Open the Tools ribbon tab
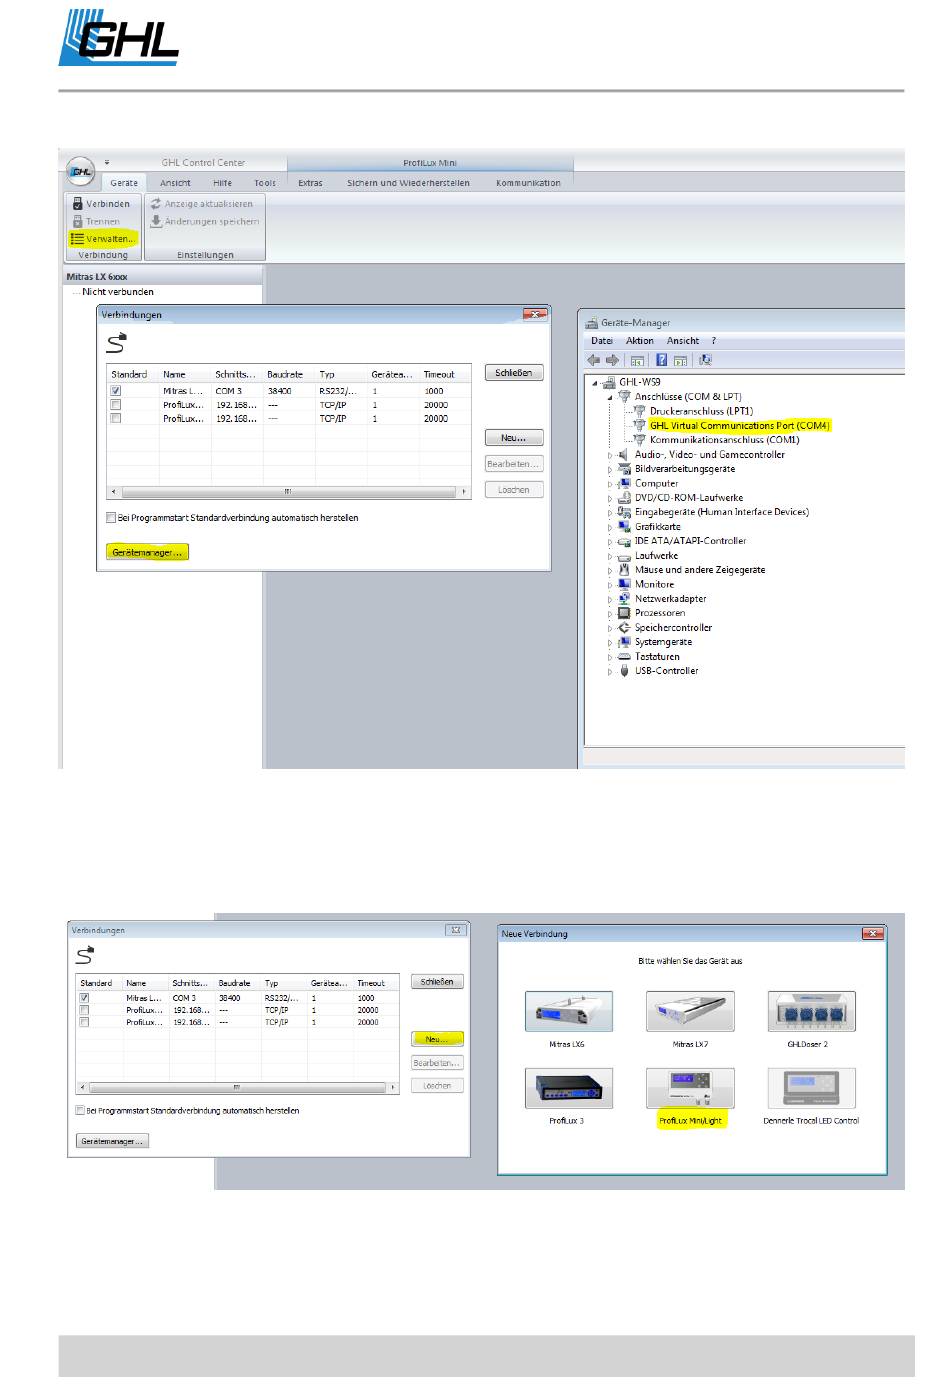Image resolution: width=950 pixels, height=1387 pixels. click(265, 183)
